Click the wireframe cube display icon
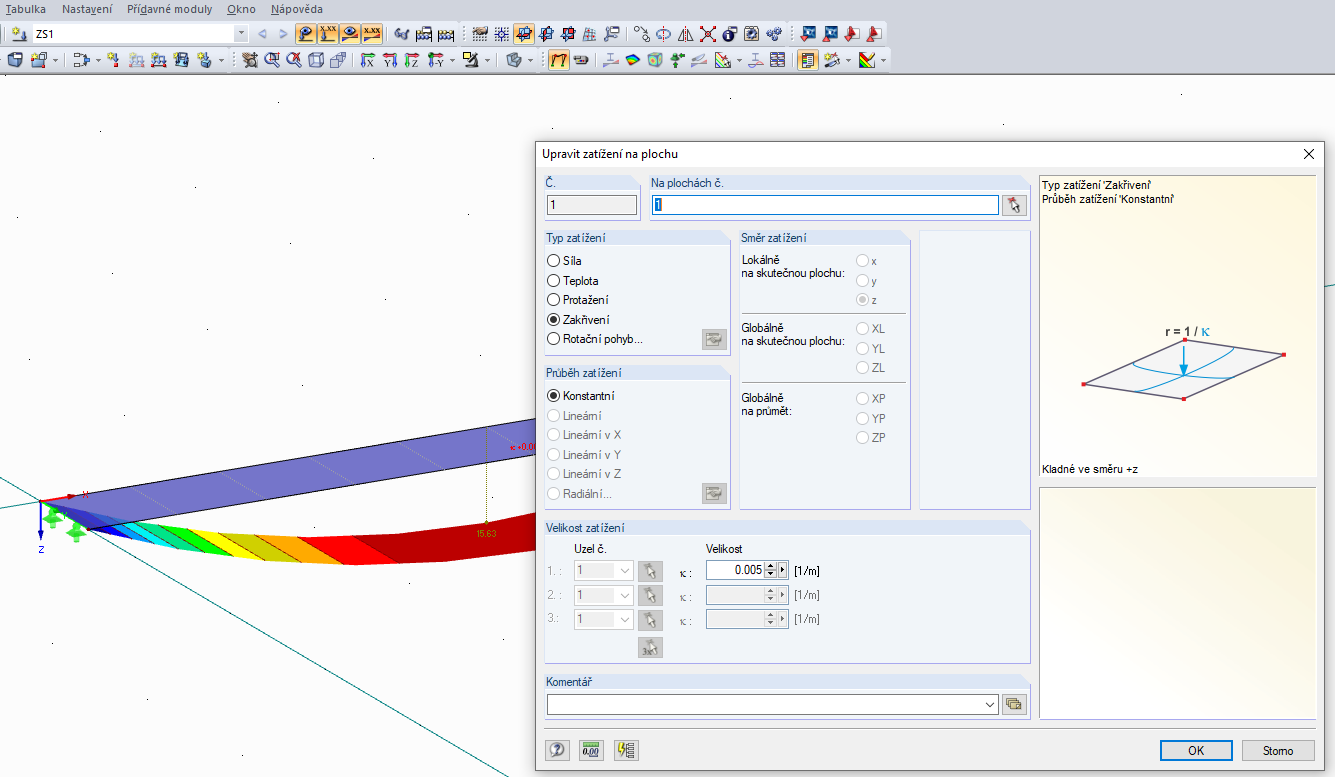This screenshot has height=777, width=1335. pos(316,60)
